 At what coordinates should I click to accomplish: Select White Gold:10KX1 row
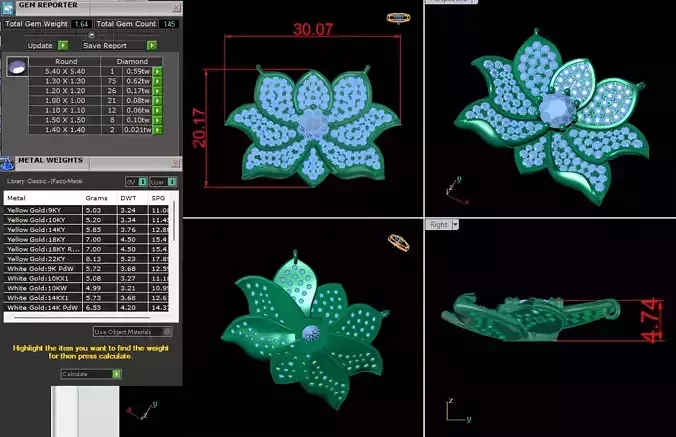click(x=86, y=278)
